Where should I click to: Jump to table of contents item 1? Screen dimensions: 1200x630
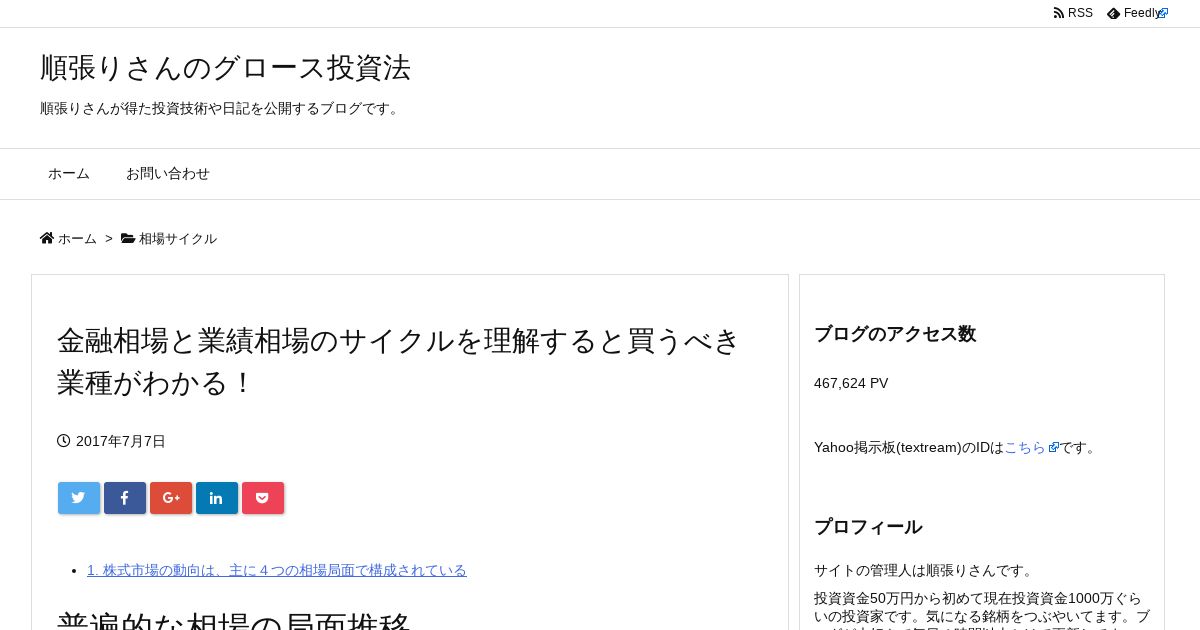click(277, 570)
